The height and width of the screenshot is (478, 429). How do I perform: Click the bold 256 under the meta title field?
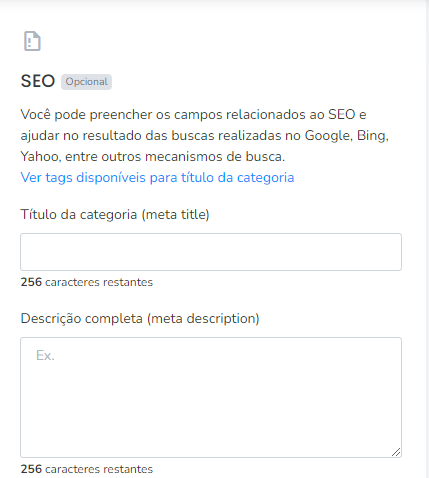coord(31,282)
